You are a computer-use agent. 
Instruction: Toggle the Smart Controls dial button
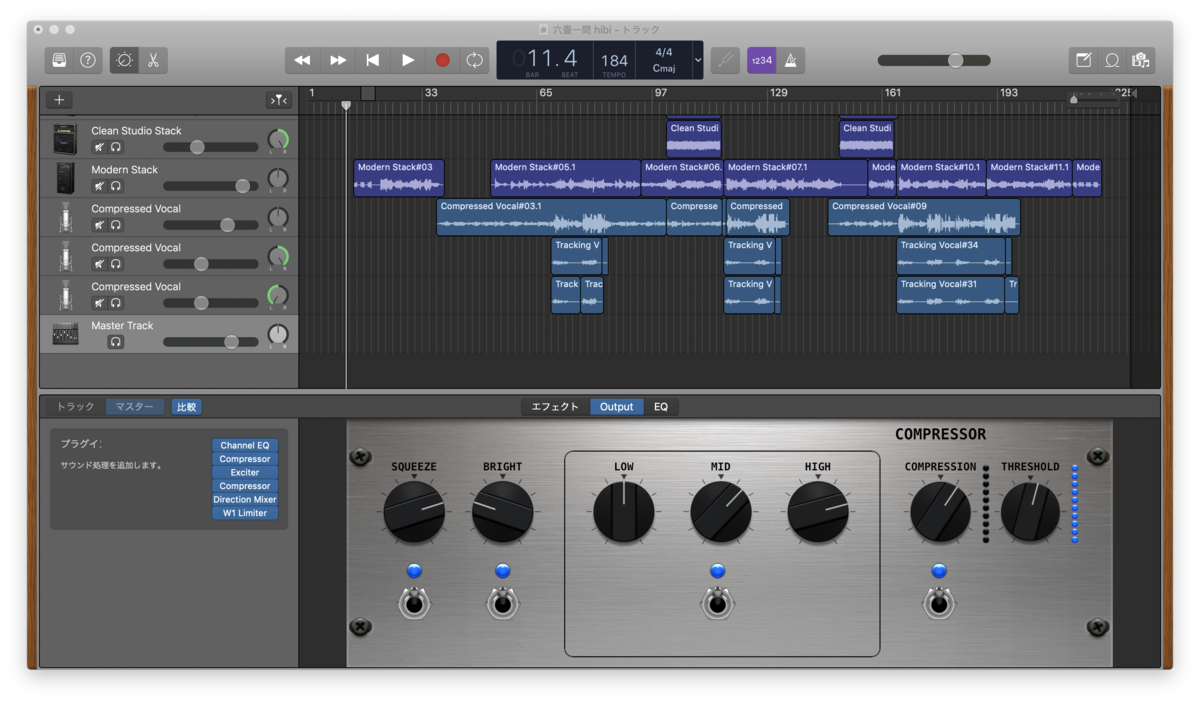click(x=124, y=60)
